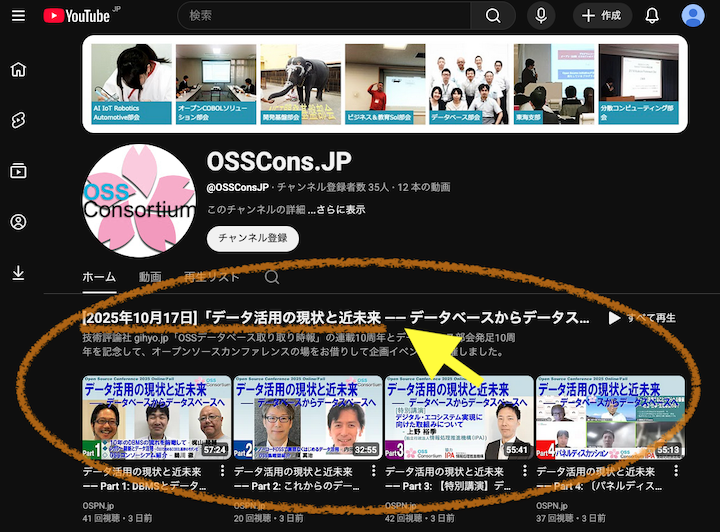This screenshot has height=532, width=720.
Task: Go to Home in sidebar
Action: click(18, 69)
